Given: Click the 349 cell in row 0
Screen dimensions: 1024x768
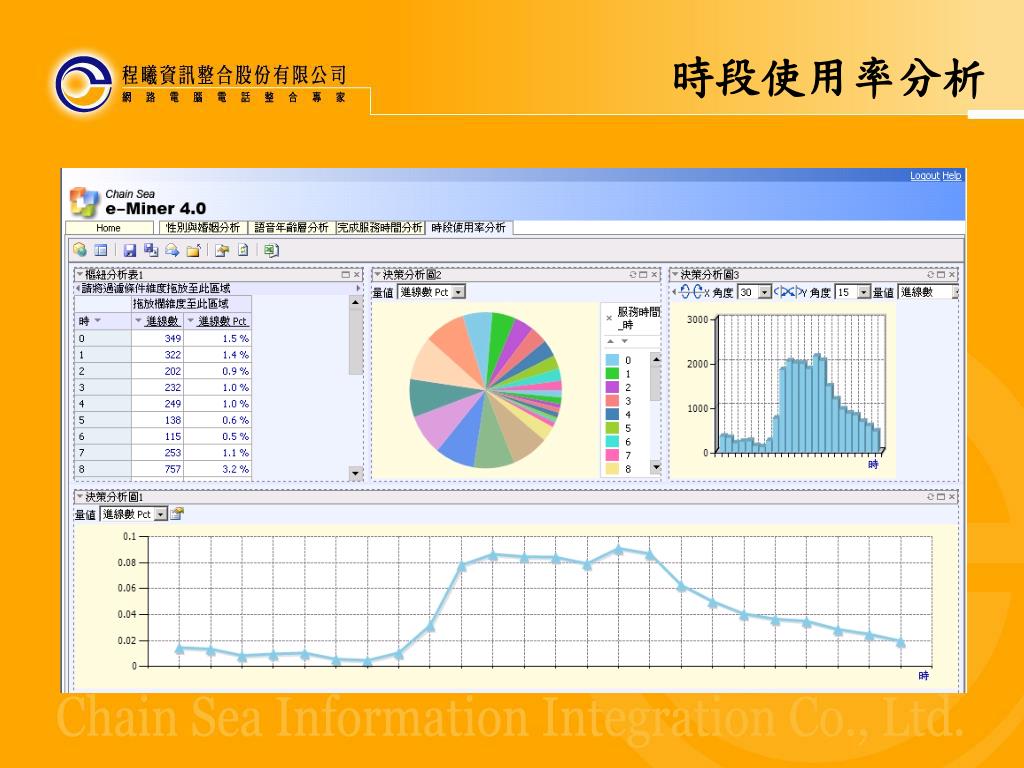Looking at the screenshot, I should point(157,338).
